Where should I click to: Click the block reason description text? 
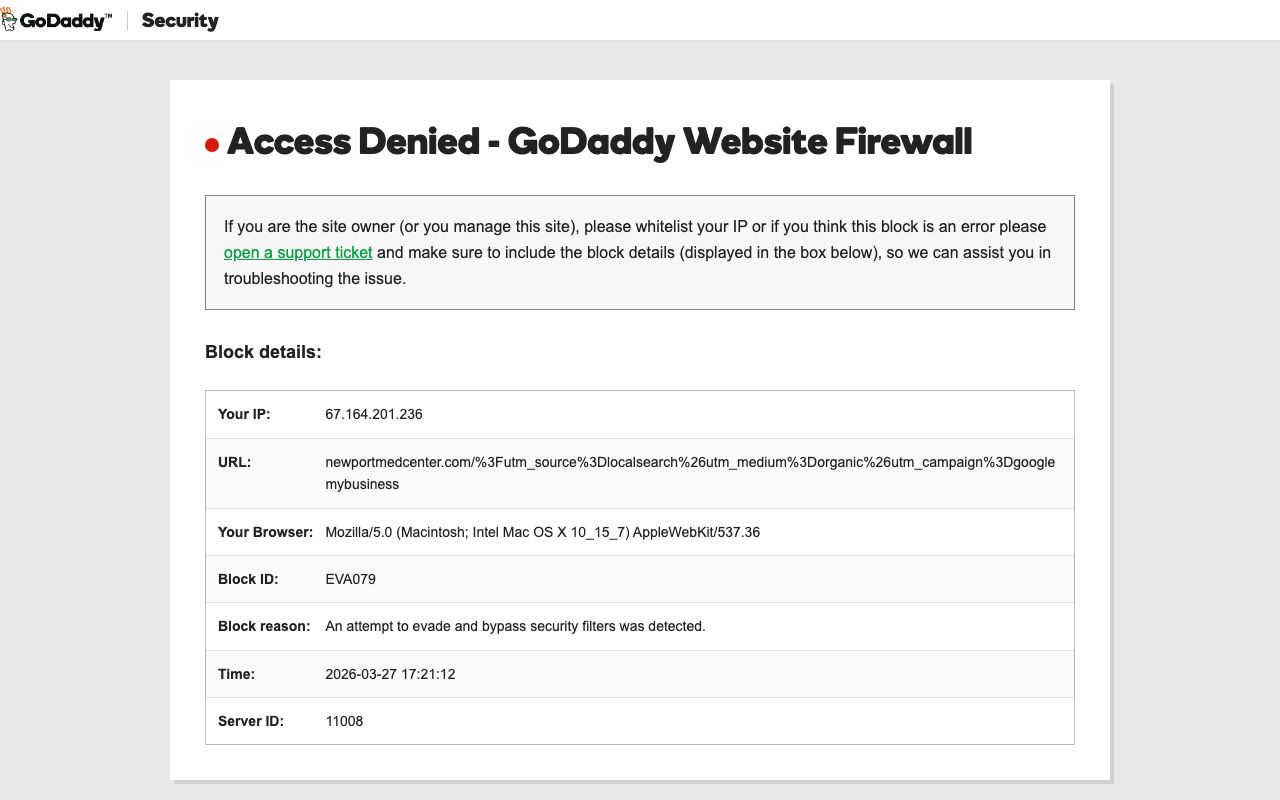tap(515, 626)
